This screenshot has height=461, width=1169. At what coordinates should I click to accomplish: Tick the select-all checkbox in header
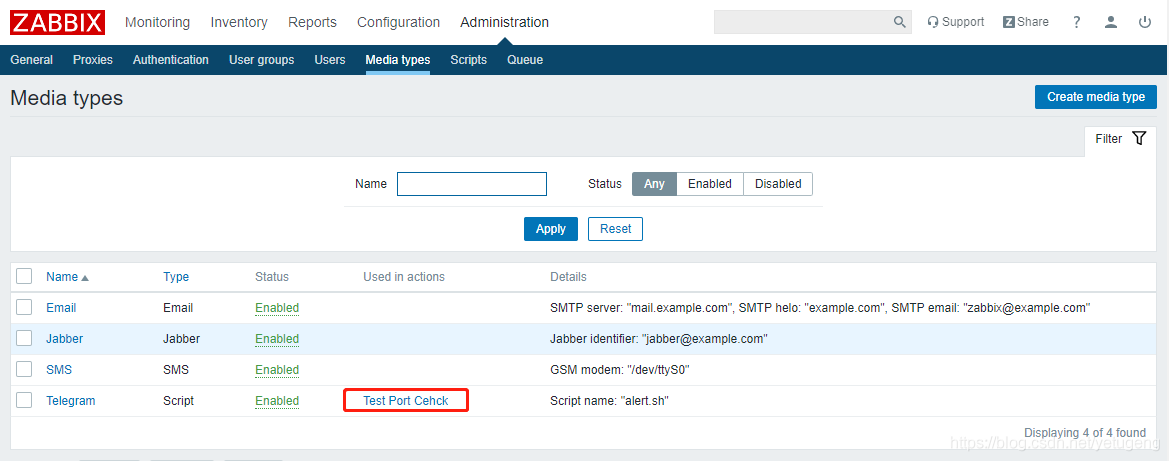24,276
